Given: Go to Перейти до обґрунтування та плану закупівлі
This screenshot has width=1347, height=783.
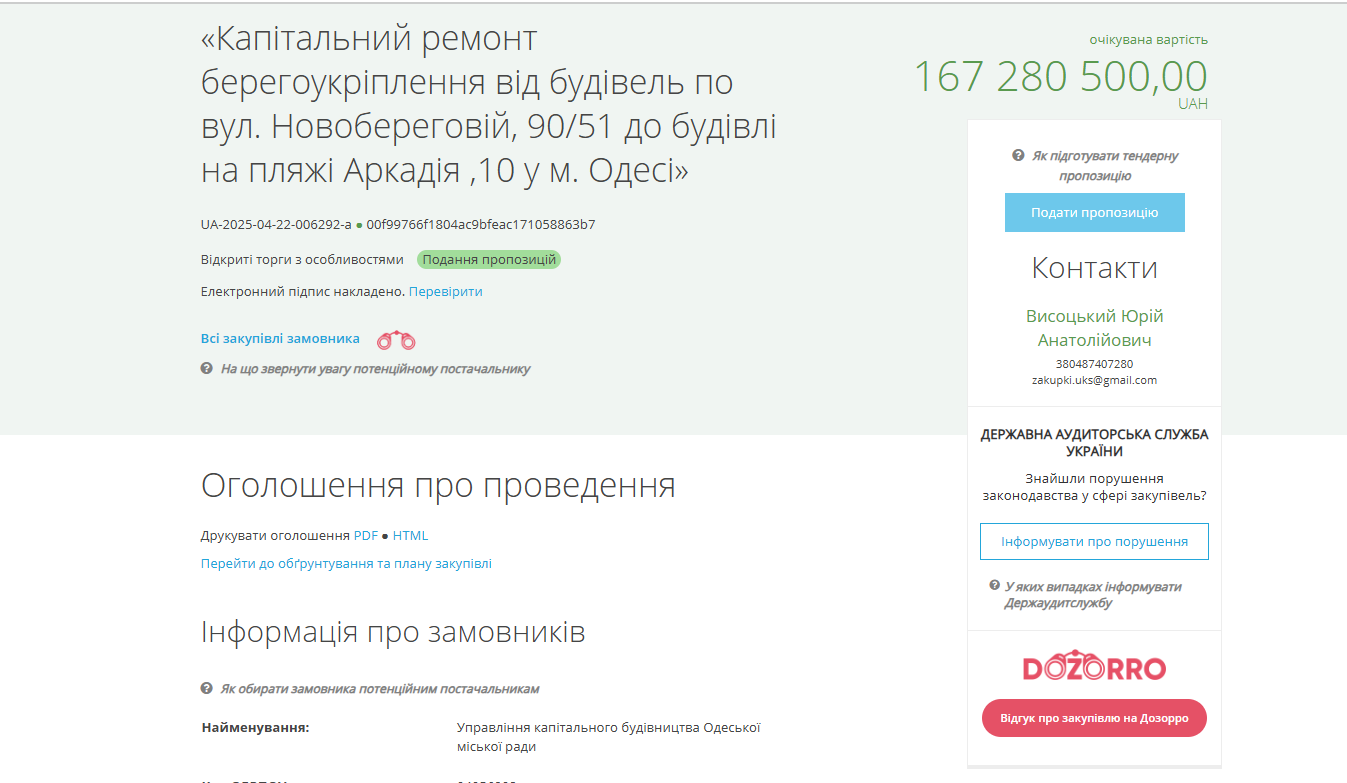Looking at the screenshot, I should (x=346, y=564).
